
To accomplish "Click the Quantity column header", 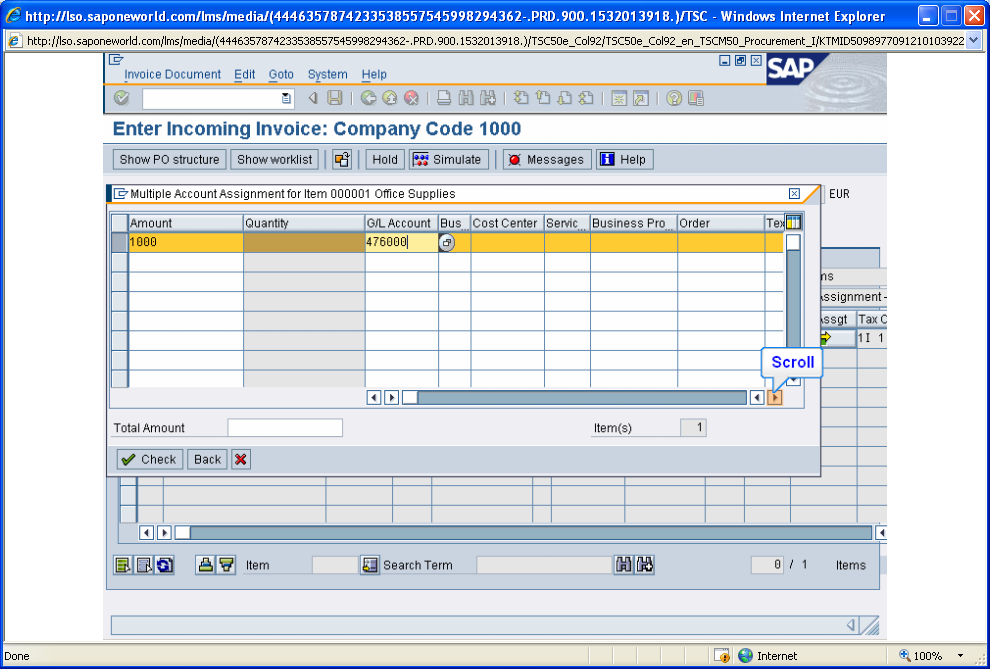I will coord(304,223).
